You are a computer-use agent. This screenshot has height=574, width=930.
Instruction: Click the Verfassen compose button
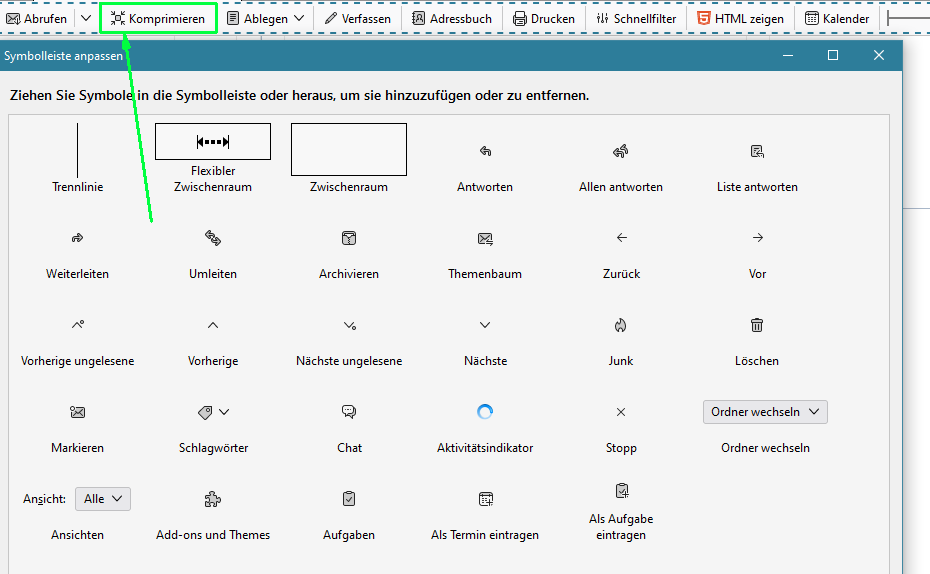point(357,18)
